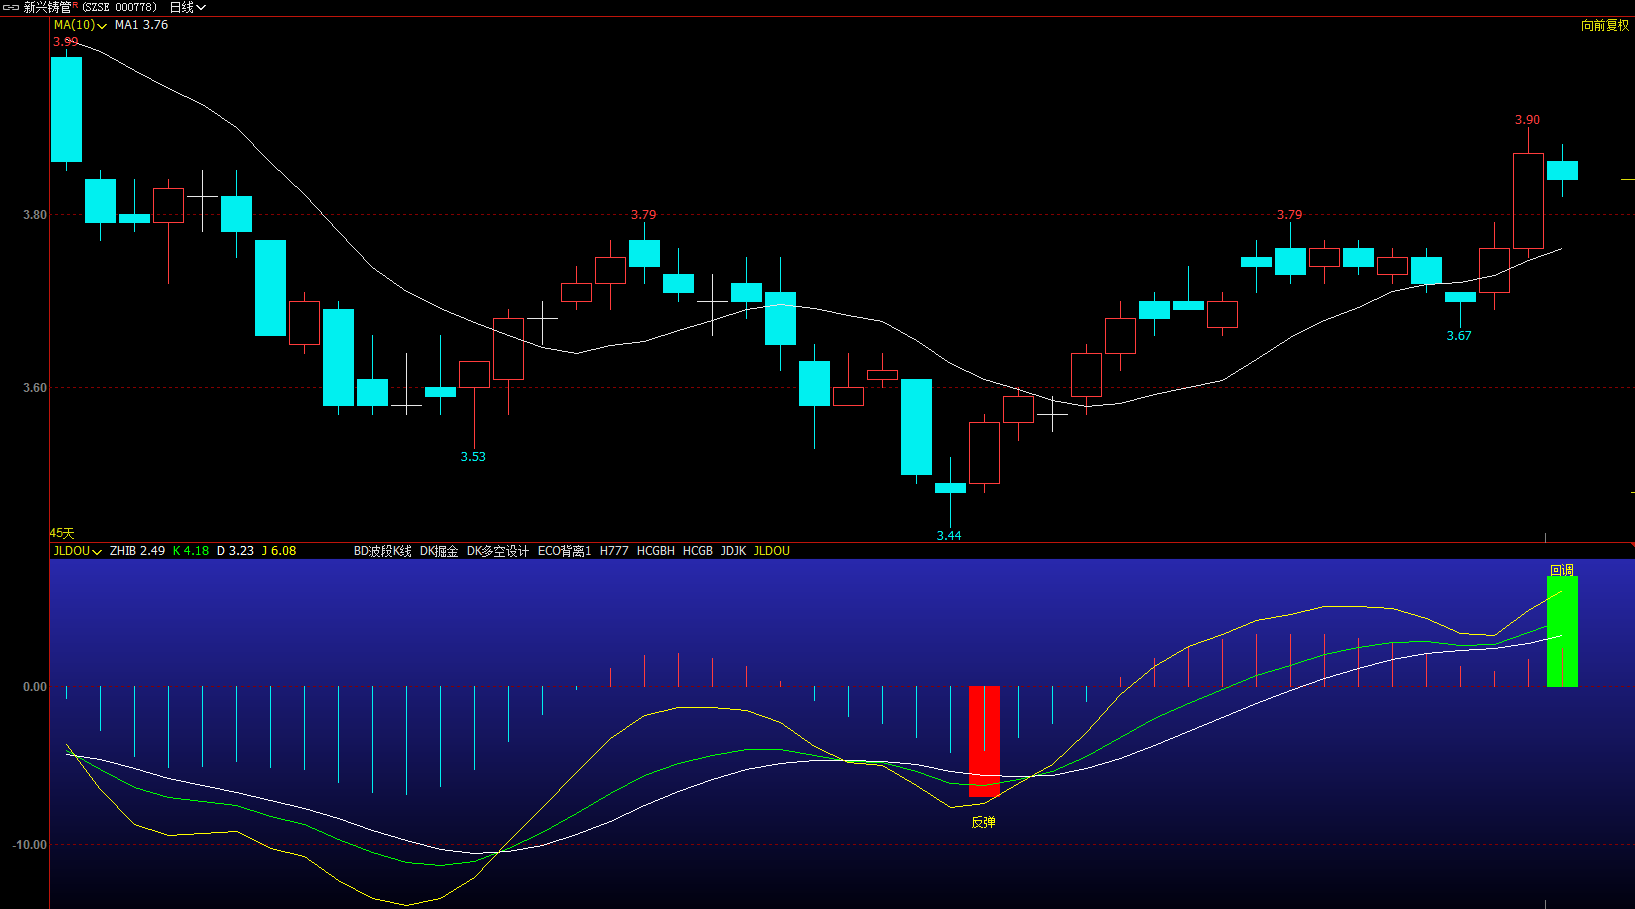Click the 3.99 high price label
This screenshot has height=909, width=1635.
(65, 42)
